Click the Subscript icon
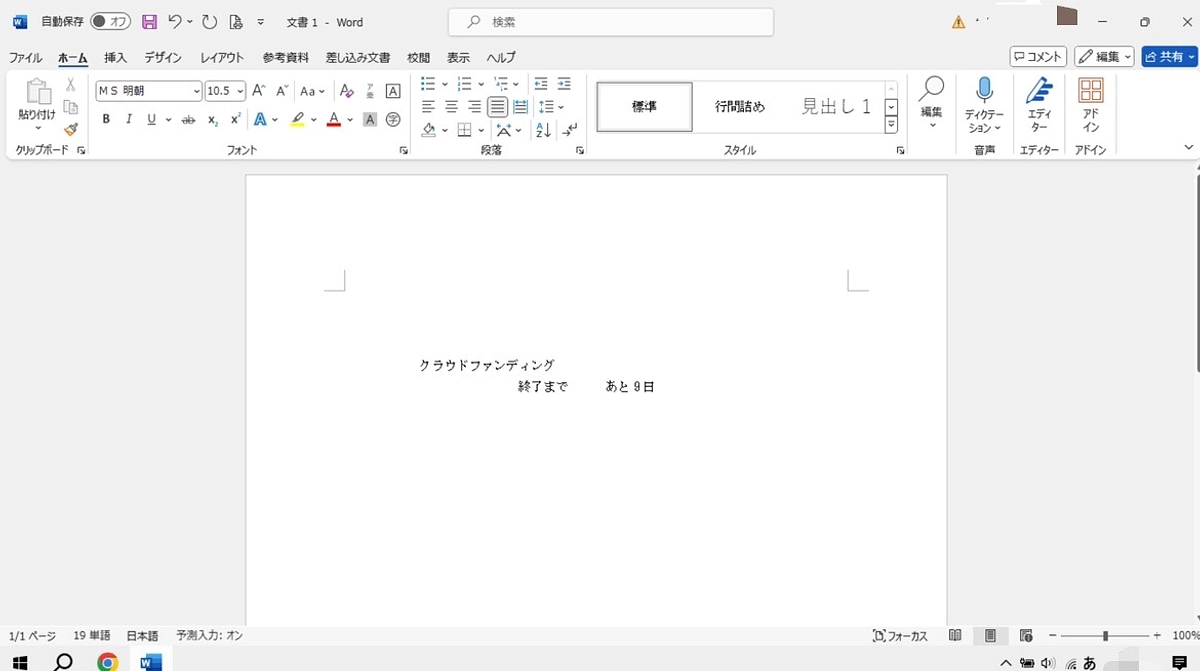The width and height of the screenshot is (1200, 671). click(211, 119)
